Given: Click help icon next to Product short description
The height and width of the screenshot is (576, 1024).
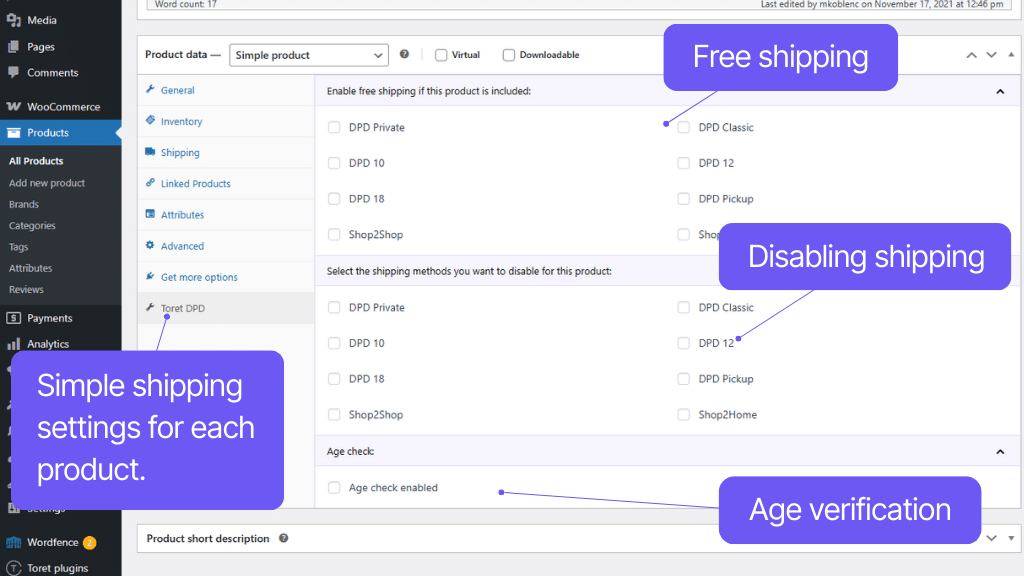Looking at the screenshot, I should (283, 538).
